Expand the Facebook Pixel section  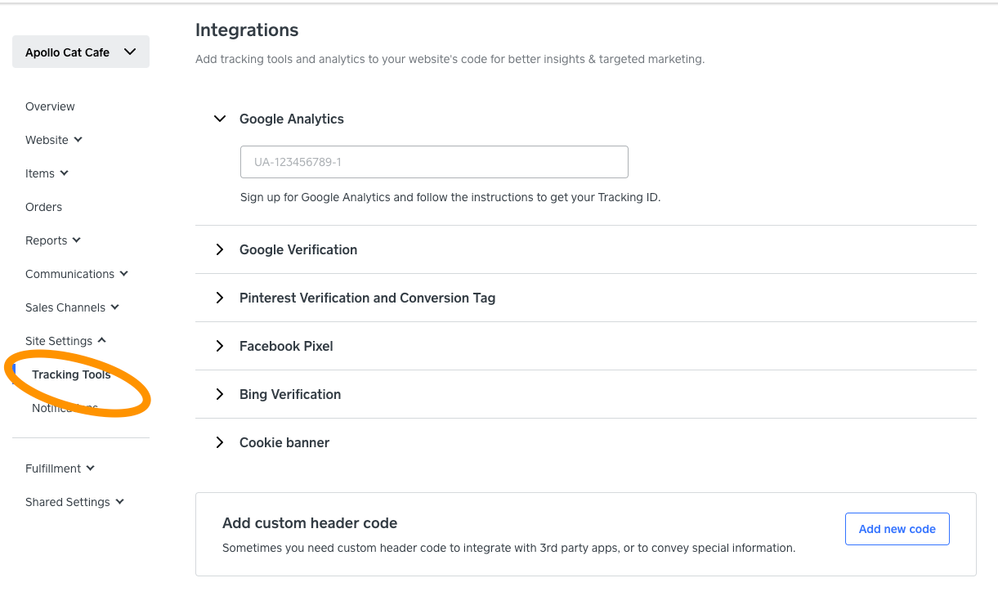(x=220, y=346)
